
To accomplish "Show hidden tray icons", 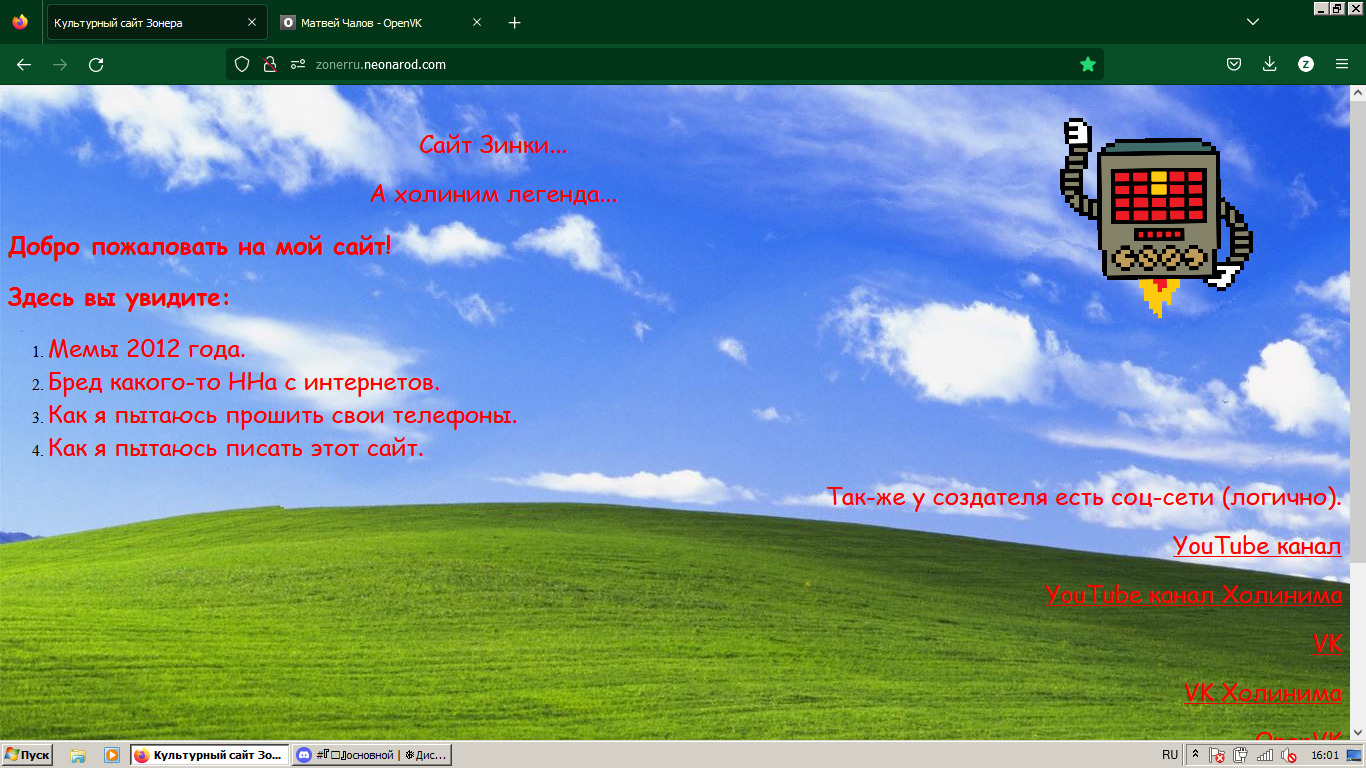I will [1196, 755].
